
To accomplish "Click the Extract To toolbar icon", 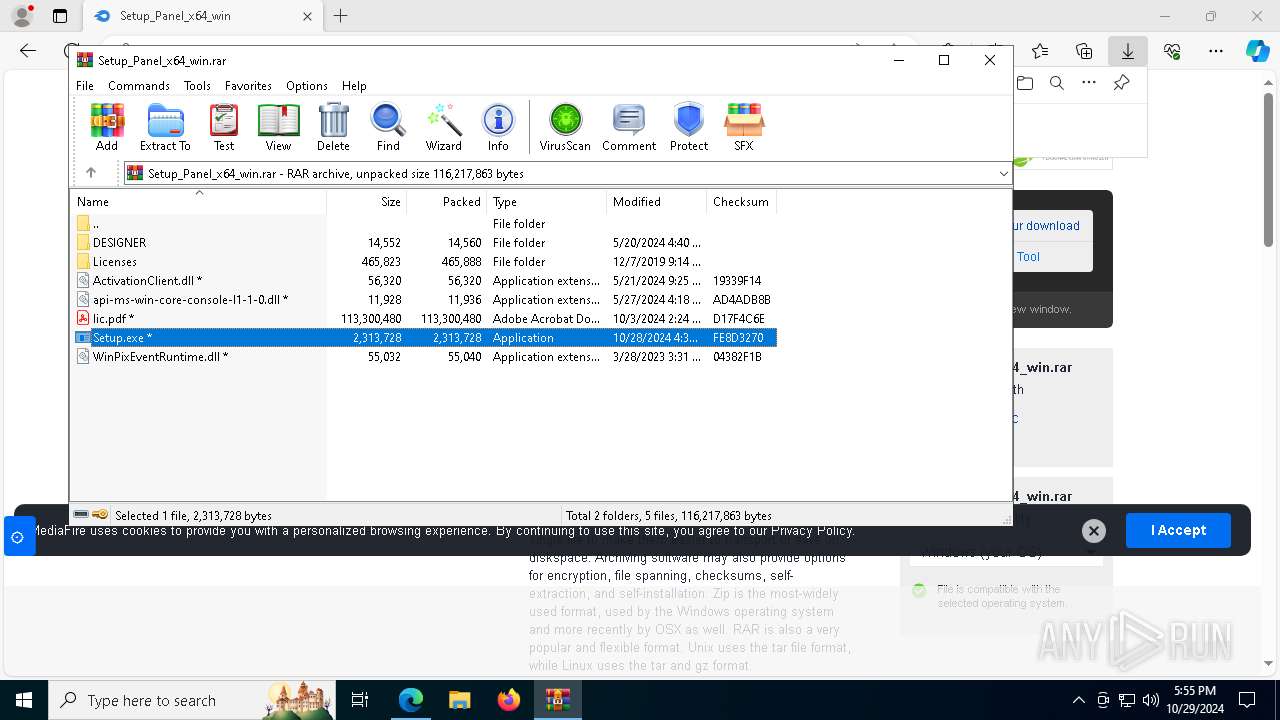I will [165, 127].
